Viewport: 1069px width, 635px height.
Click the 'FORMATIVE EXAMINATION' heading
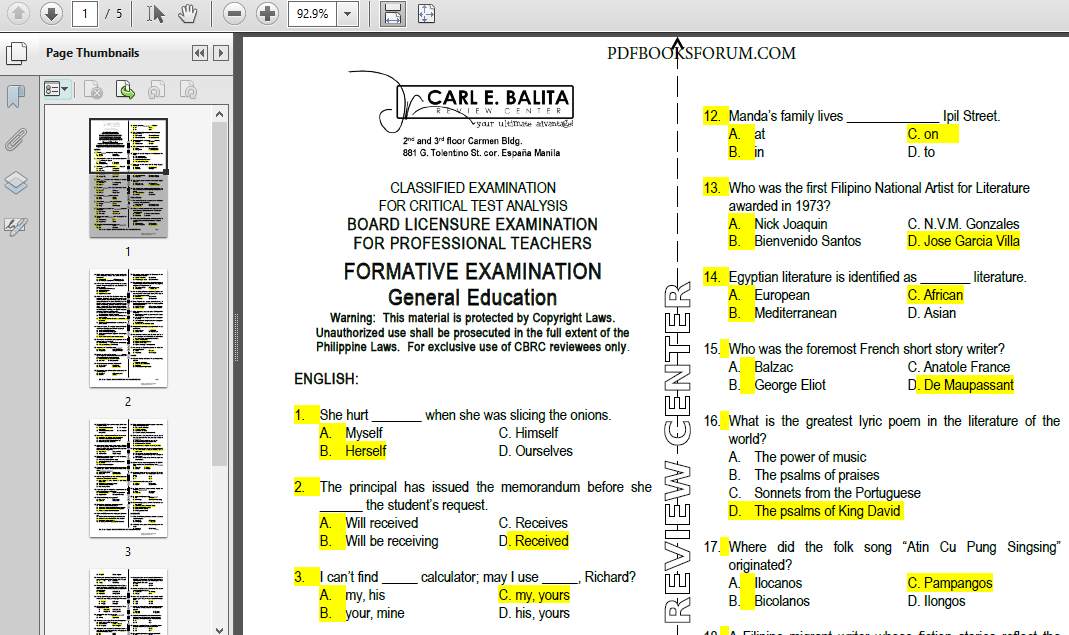click(x=472, y=271)
